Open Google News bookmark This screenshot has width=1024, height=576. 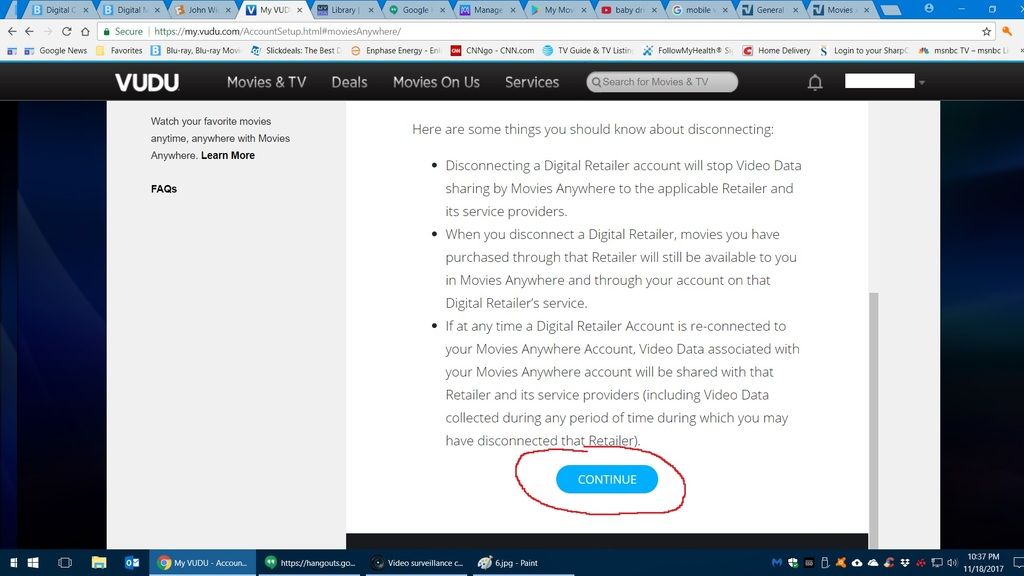(x=56, y=50)
